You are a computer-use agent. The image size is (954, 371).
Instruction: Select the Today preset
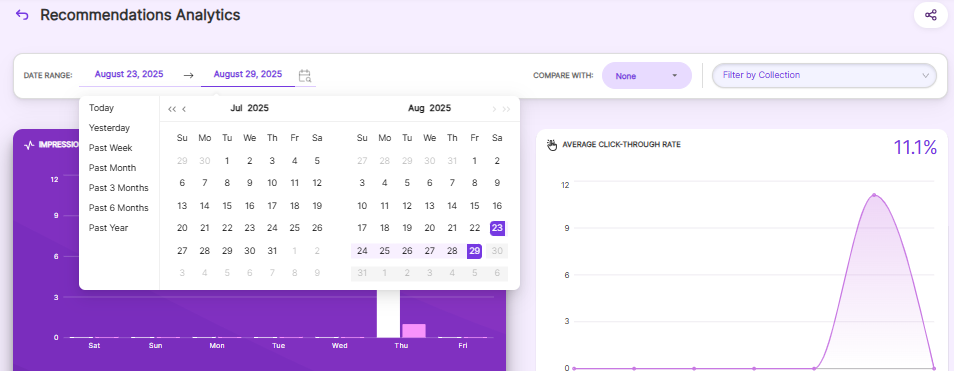pyautogui.click(x=101, y=108)
